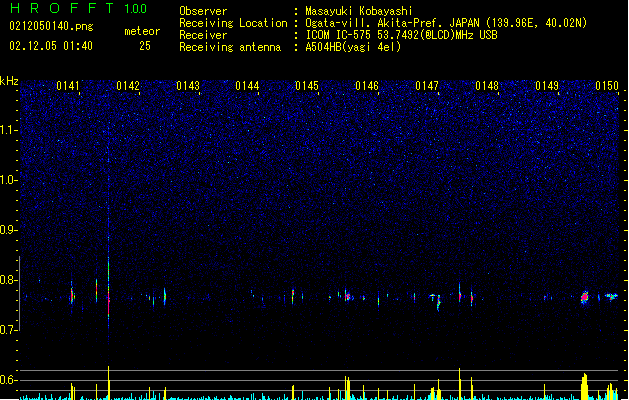The image size is (629, 400).
Task: Click the A504HB(yagi 4el) antenna text
Action: pos(353,47)
